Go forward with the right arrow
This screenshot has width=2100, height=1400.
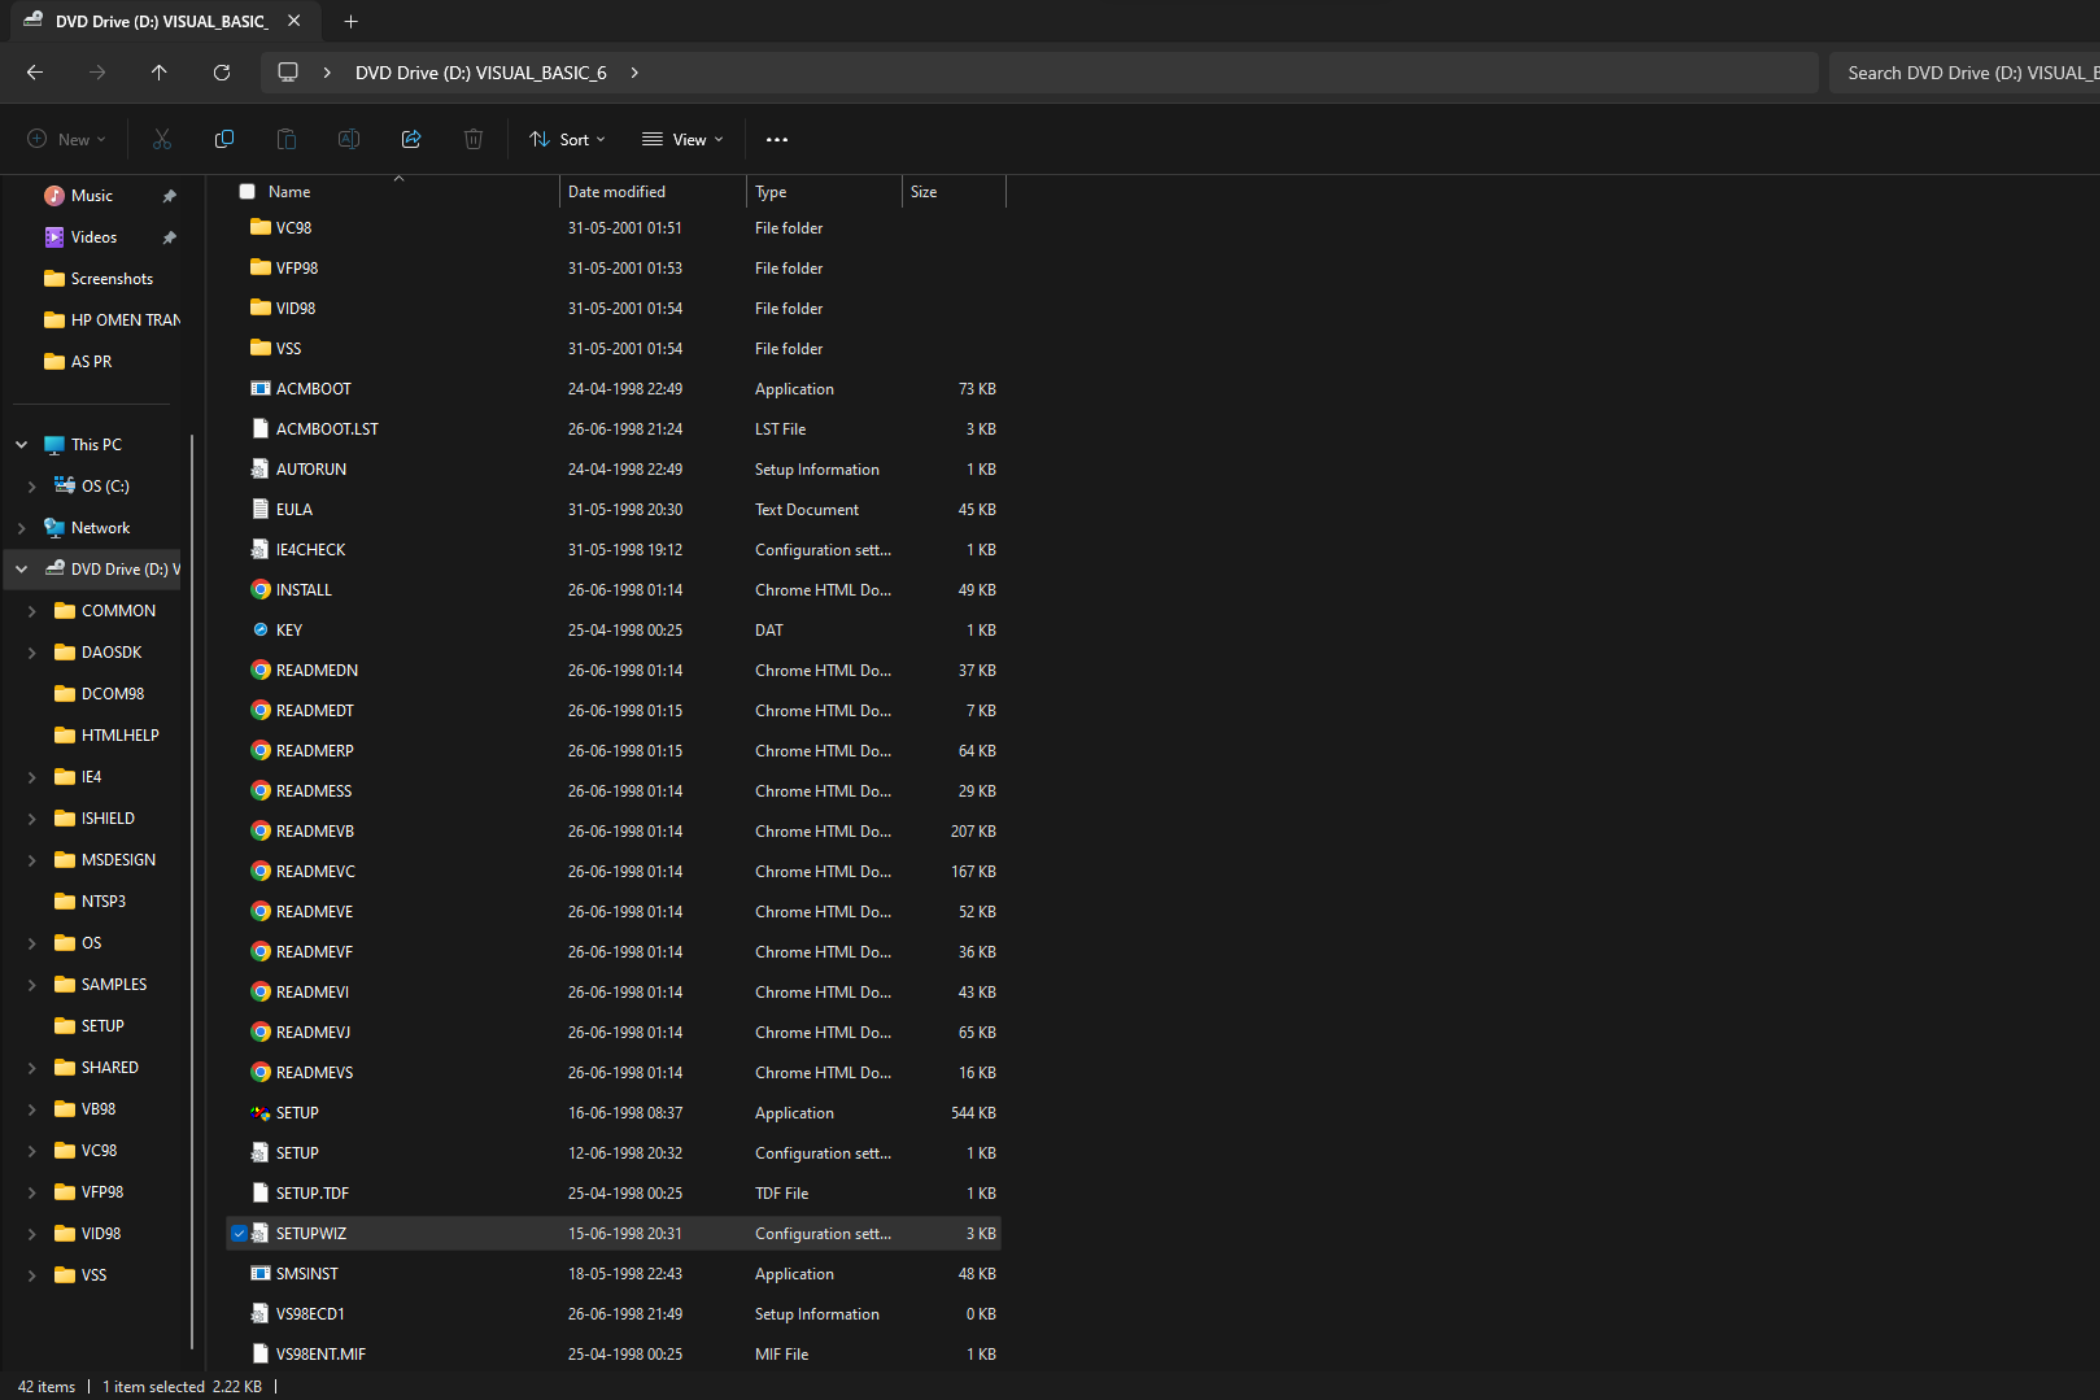click(x=97, y=72)
